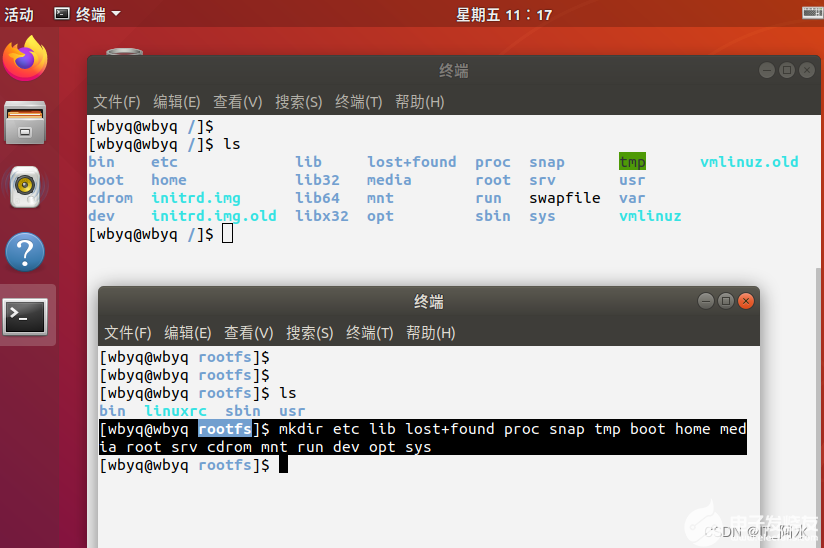The height and width of the screenshot is (548, 824).
Task: Minimize the back terminal window
Action: (x=767, y=70)
